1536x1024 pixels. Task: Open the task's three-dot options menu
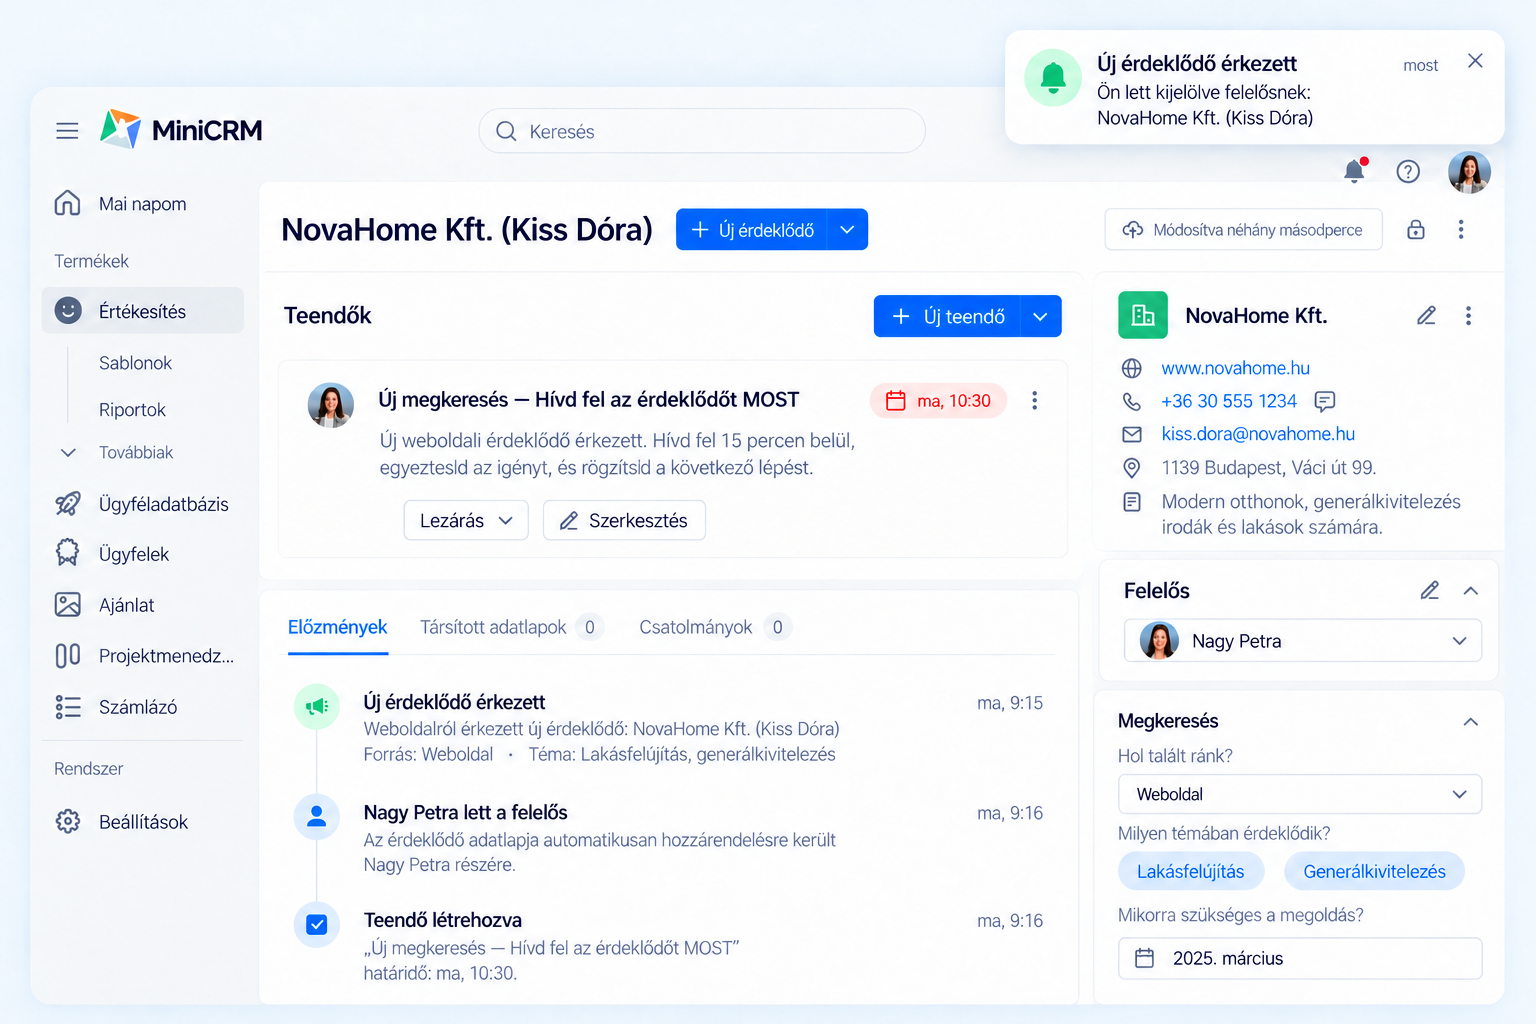[1035, 401]
